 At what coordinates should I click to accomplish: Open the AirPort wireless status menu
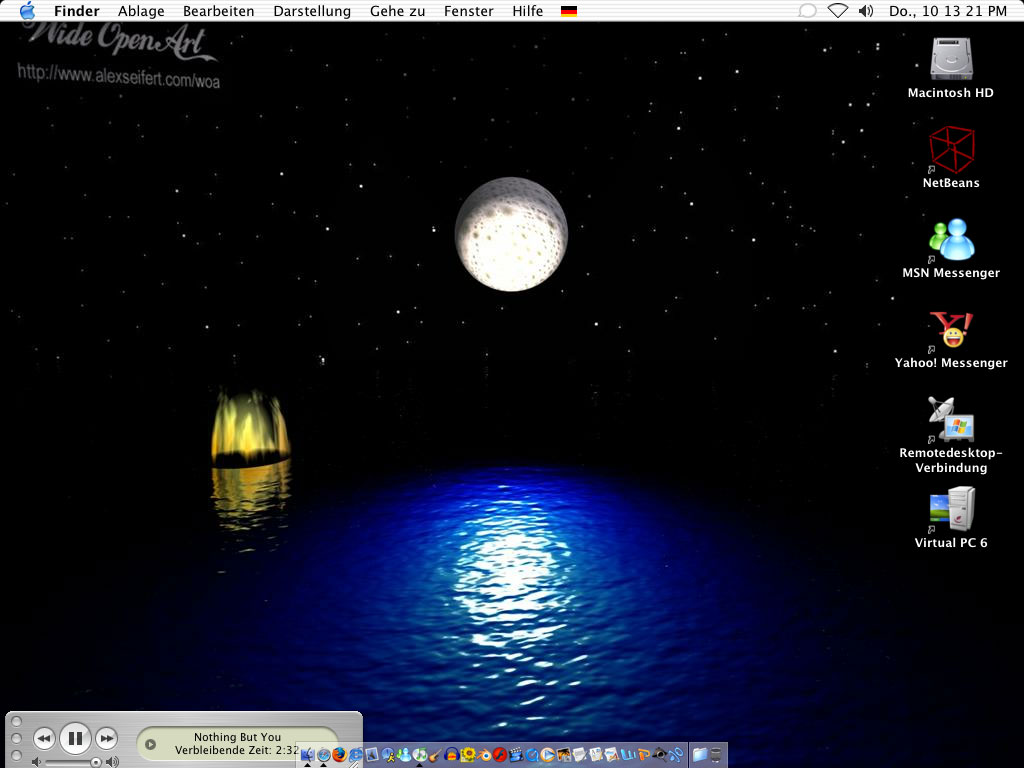tap(838, 11)
